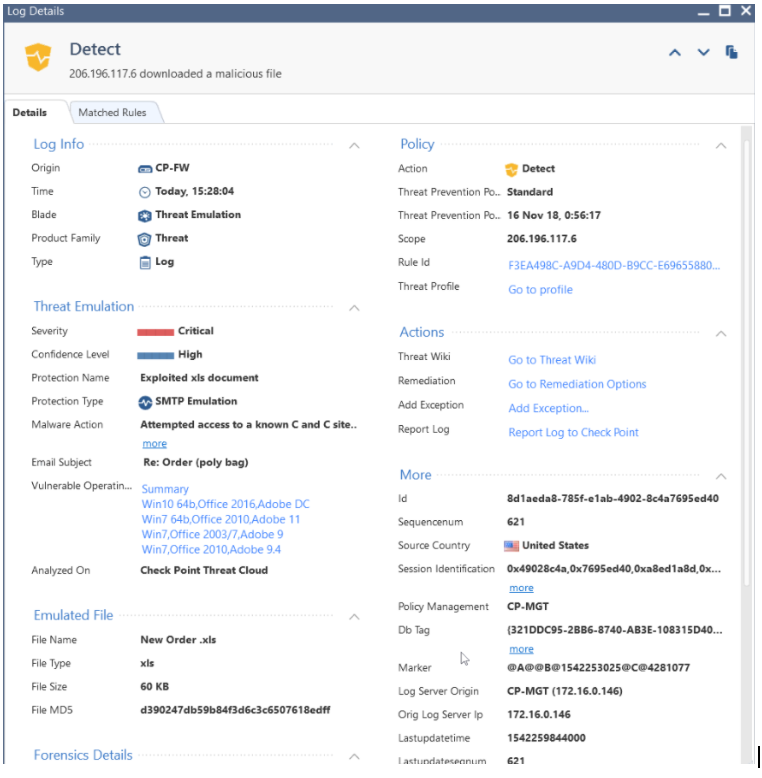Open the Vulnerable OS Summary link

point(165,489)
